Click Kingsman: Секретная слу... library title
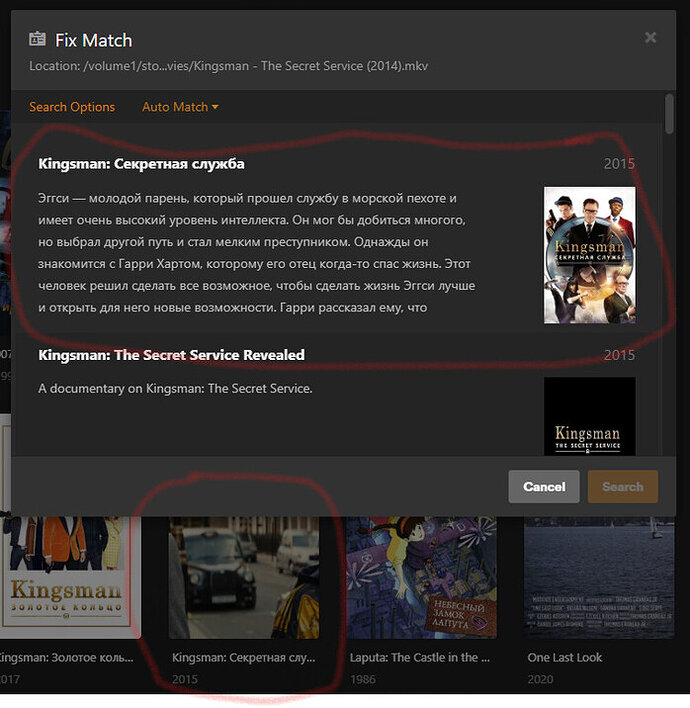Image resolution: width=690 pixels, height=708 pixels. point(244,657)
